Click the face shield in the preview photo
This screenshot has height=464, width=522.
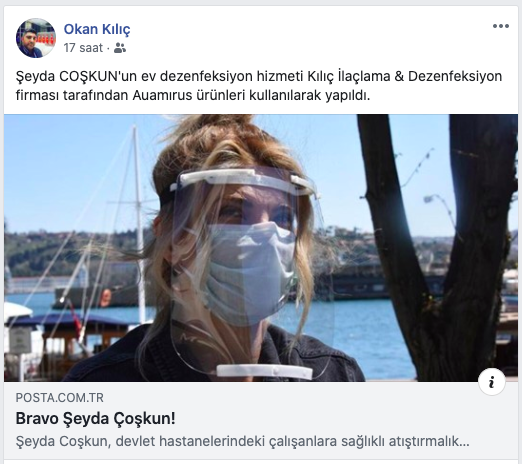tap(247, 267)
